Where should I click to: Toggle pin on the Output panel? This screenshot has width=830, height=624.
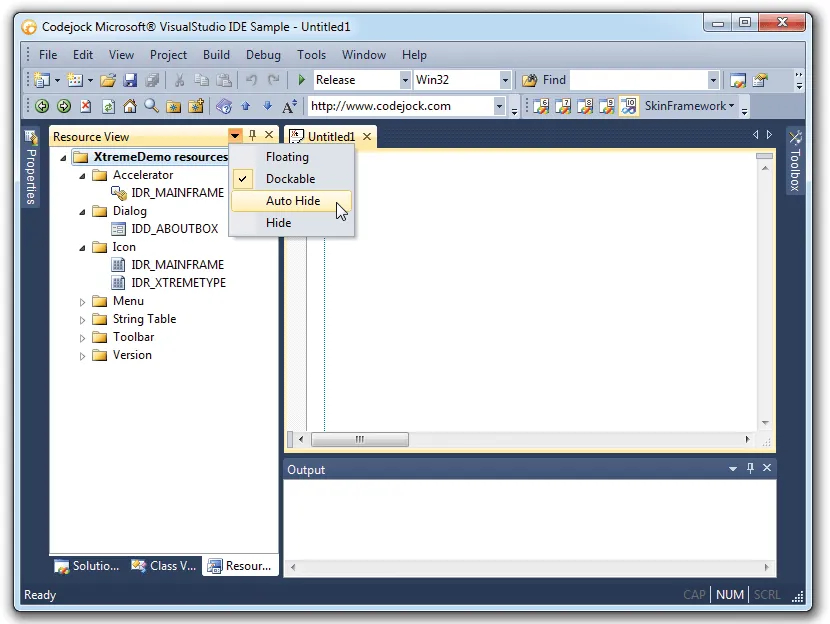(x=750, y=469)
